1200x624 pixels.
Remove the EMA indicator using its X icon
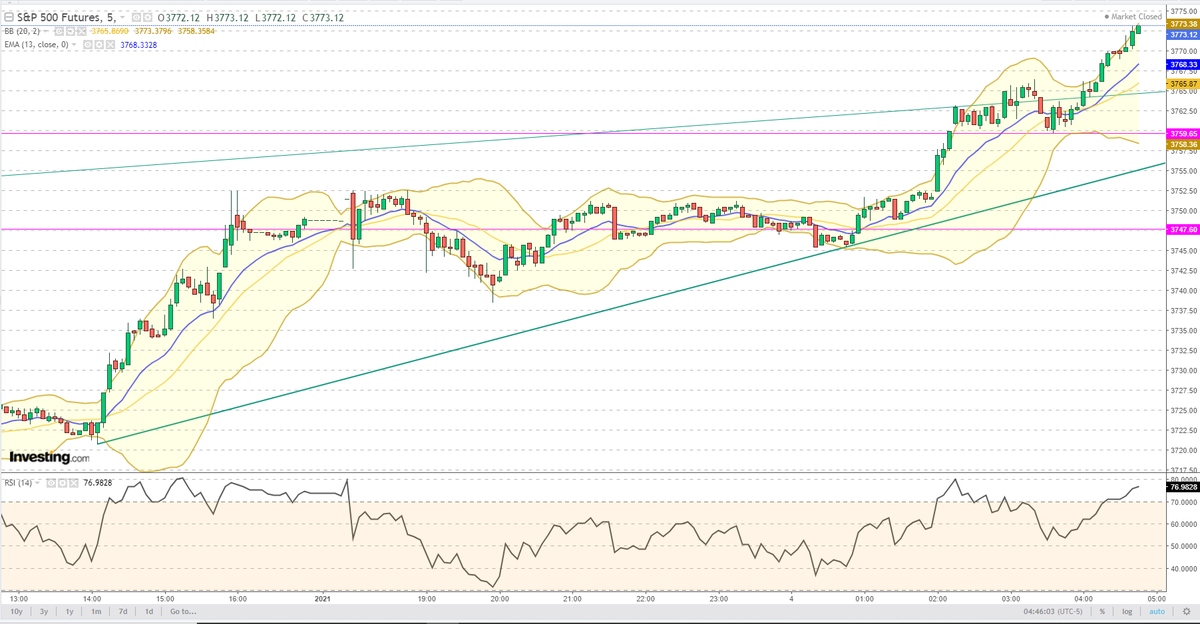(110, 45)
